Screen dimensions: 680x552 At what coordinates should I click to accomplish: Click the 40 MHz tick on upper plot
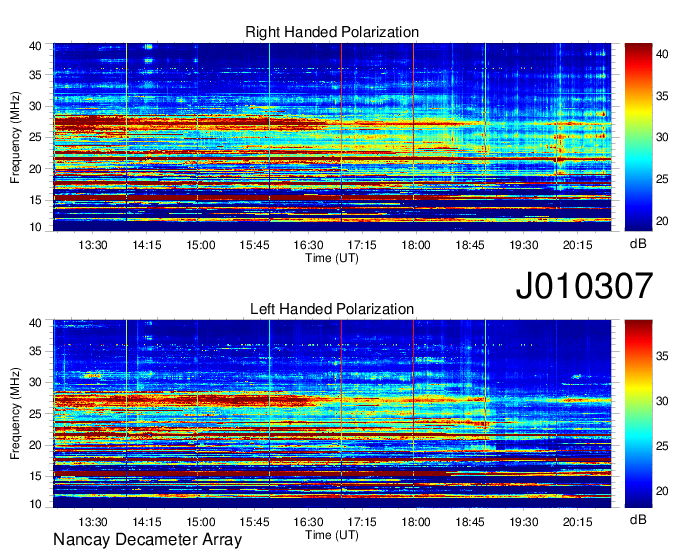click(x=35, y=46)
